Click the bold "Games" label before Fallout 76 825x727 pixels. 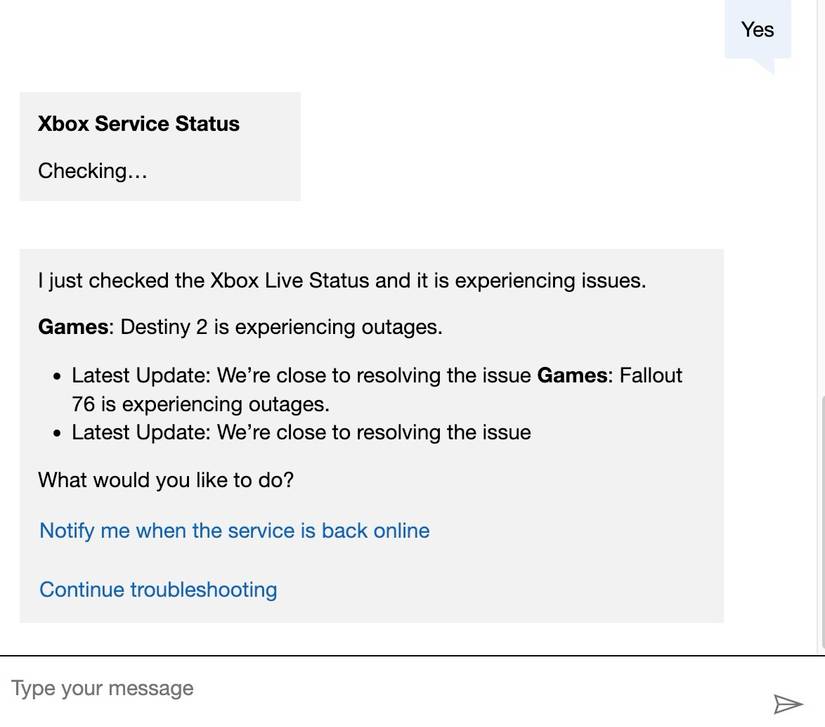(572, 373)
